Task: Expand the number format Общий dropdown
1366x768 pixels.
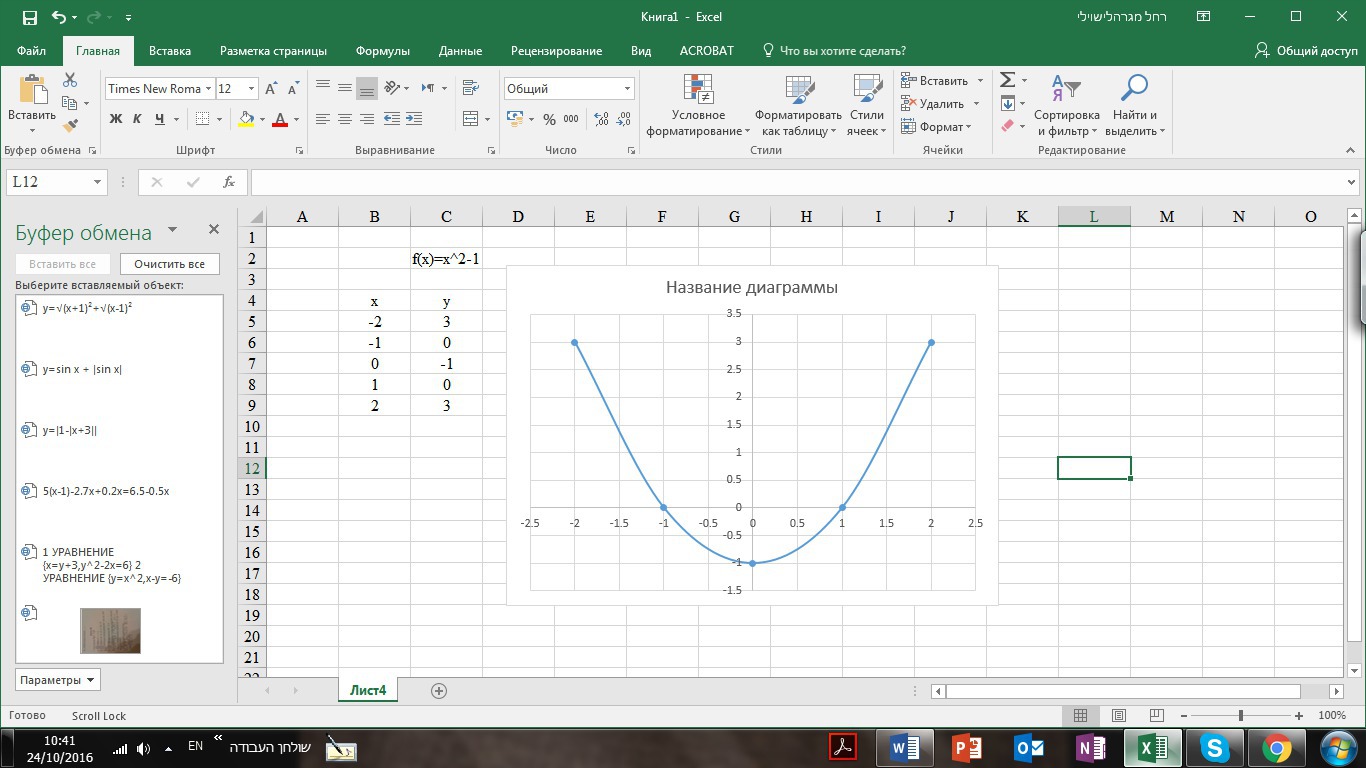Action: pos(627,89)
